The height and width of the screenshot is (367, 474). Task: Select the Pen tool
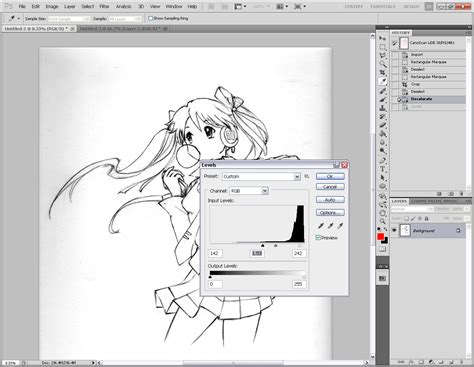[x=383, y=161]
